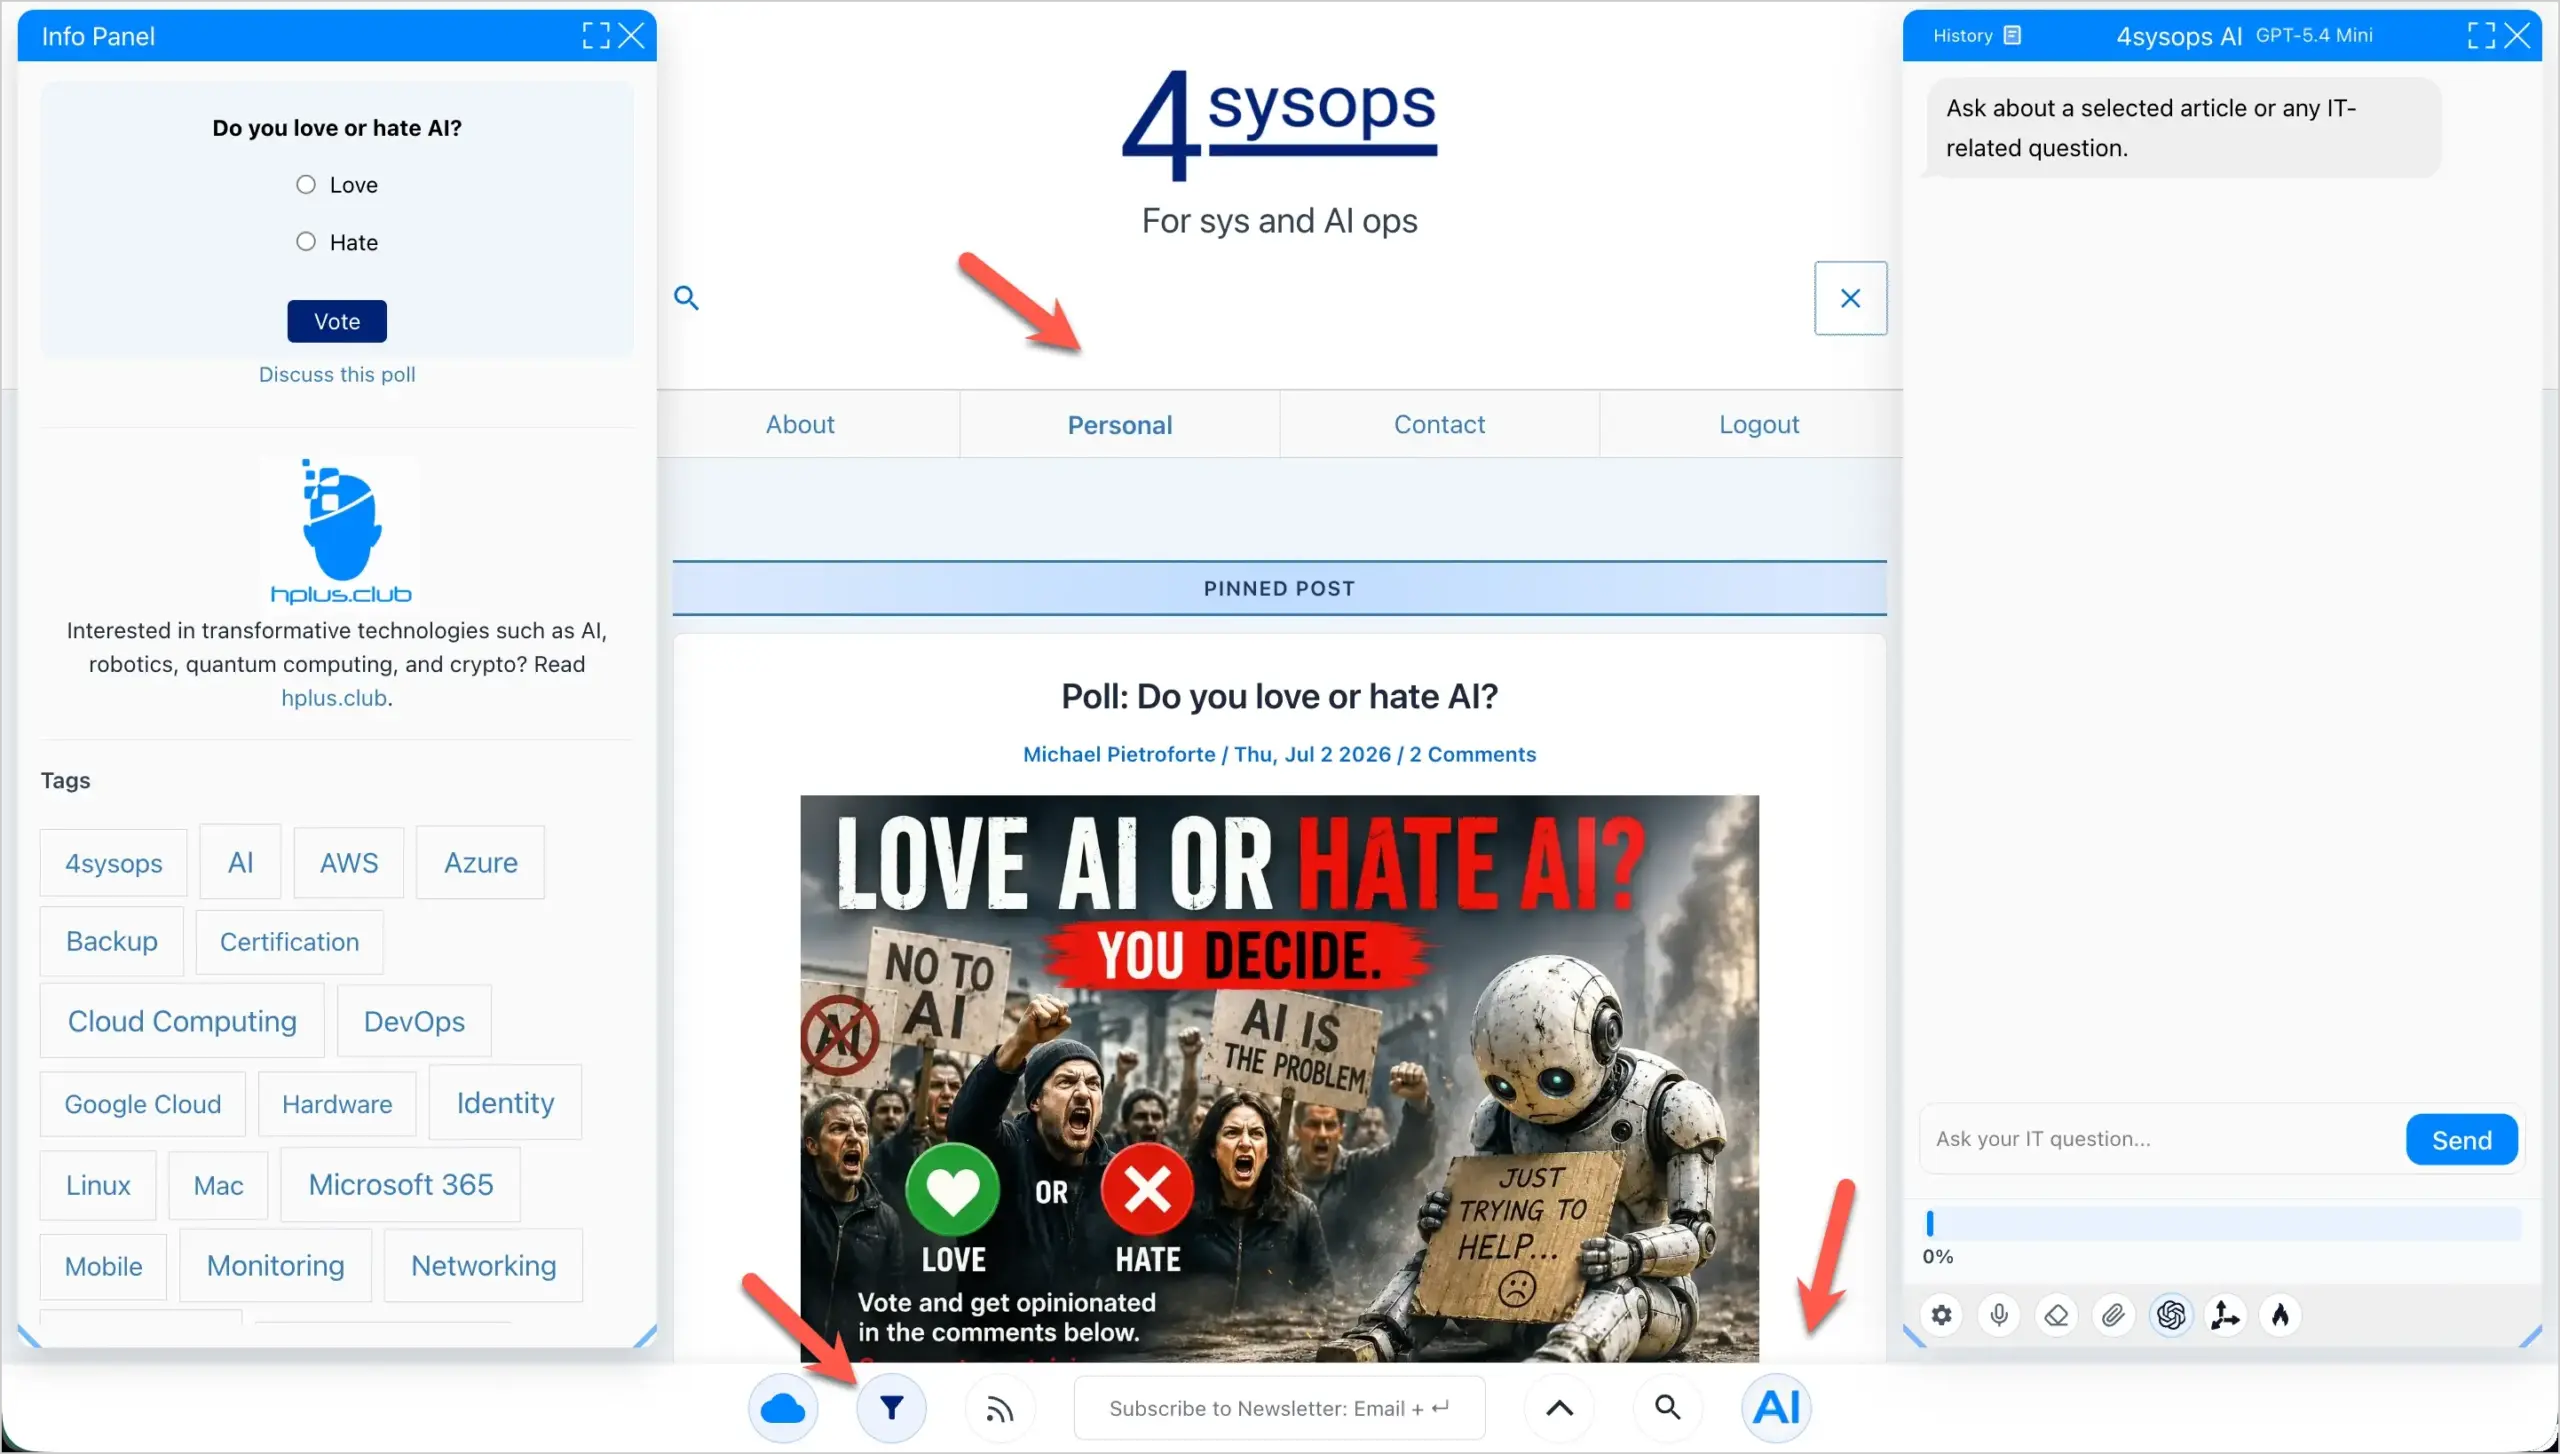Viewport: 2560px width, 1454px height.
Task: Filter by the 4sysops tag
Action: click(113, 863)
